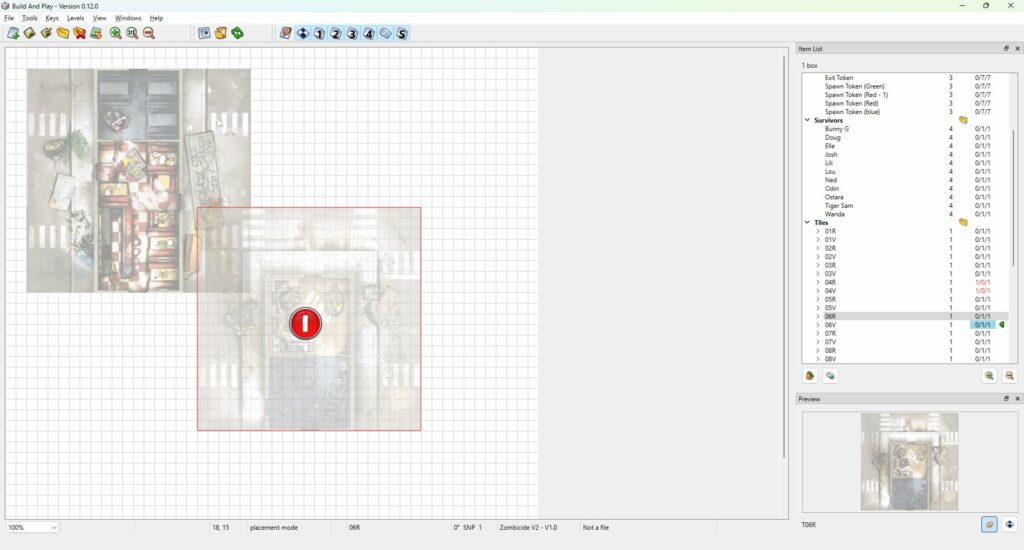Viewport: 1024px width, 550px height.
Task: Expand the 01R tile entry
Action: tap(818, 231)
